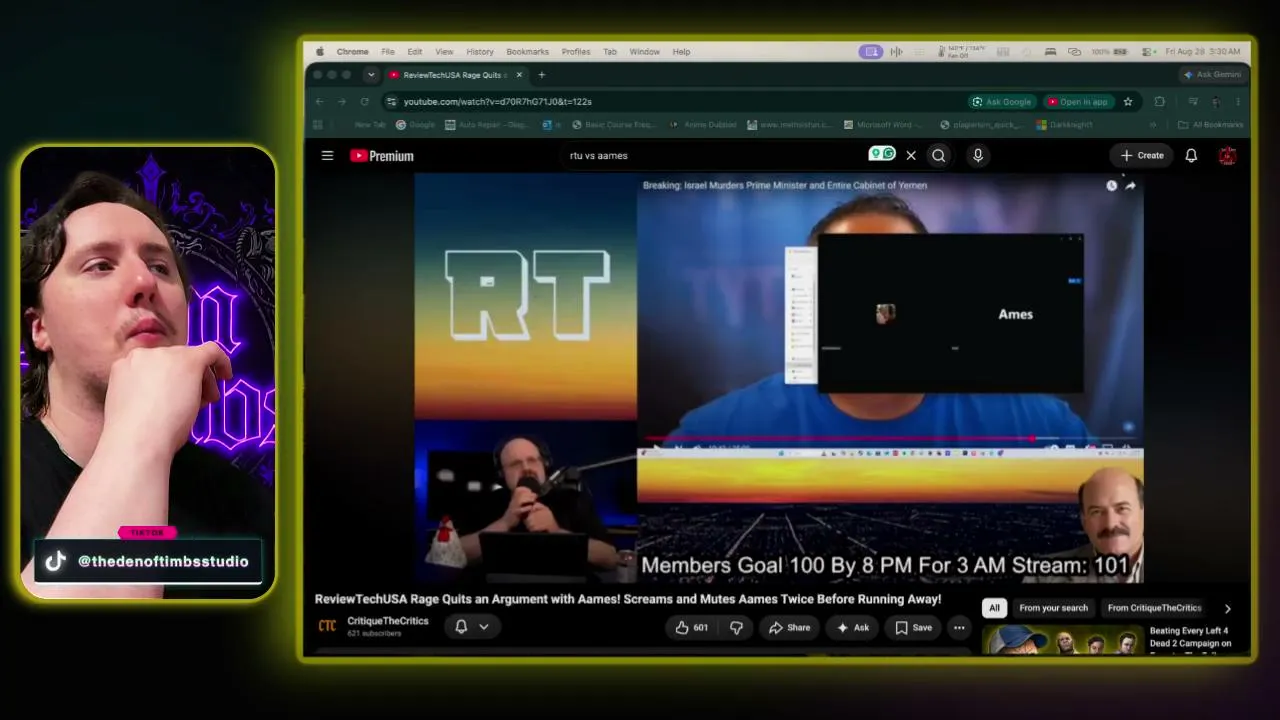Click Ask Gemini in Chrome
This screenshot has height=720, width=1280.
1212,75
